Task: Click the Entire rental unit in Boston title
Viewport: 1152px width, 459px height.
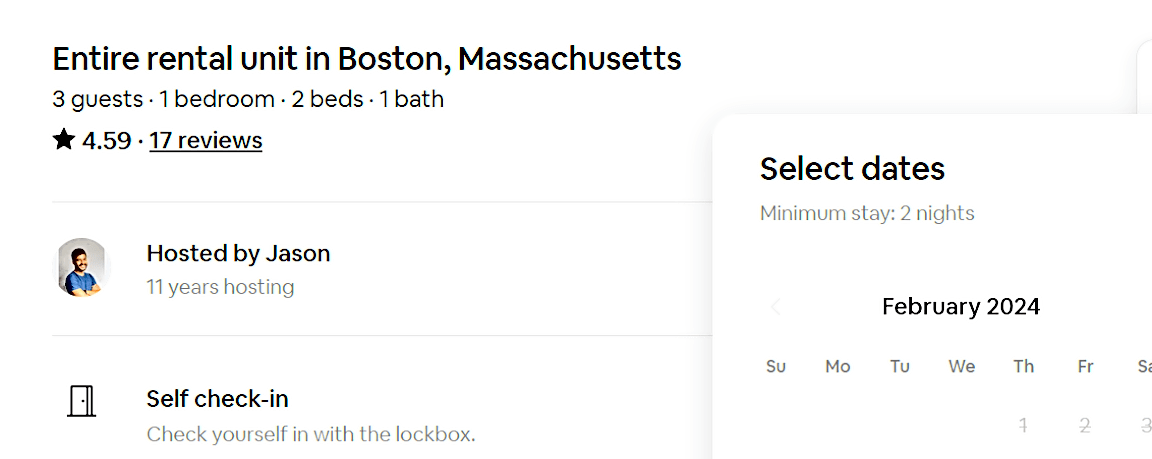Action: (367, 59)
